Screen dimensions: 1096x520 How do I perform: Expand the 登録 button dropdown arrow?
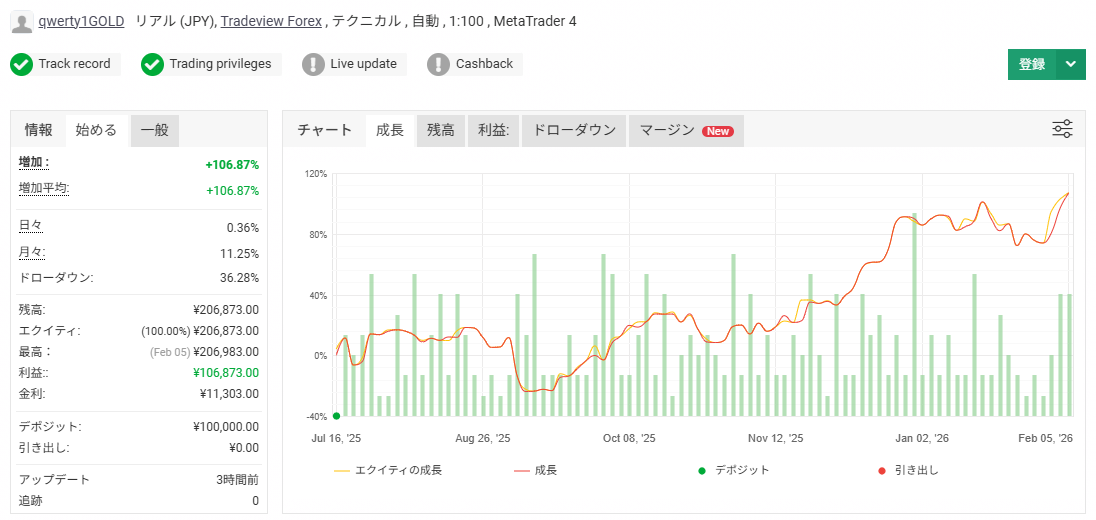coord(1070,64)
